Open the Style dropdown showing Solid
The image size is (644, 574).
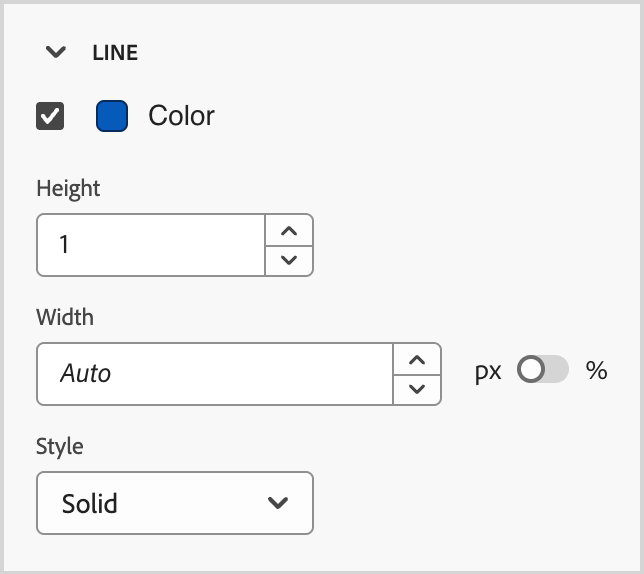174,503
